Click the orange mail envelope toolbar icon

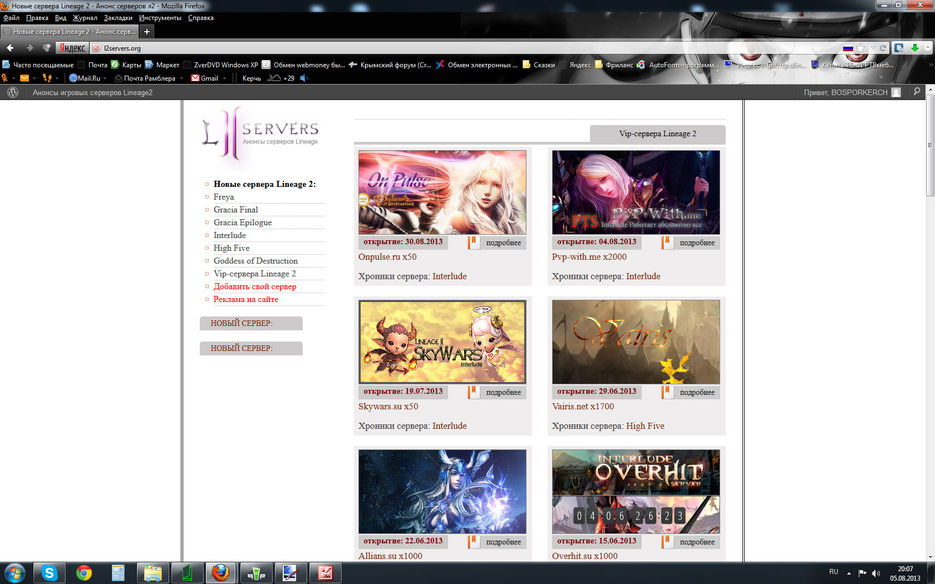point(24,78)
